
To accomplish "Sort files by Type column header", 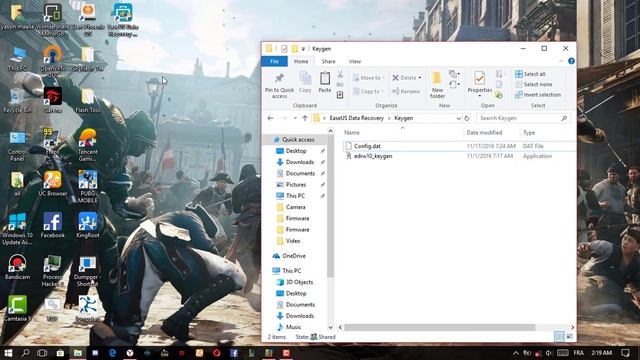I will [x=529, y=133].
